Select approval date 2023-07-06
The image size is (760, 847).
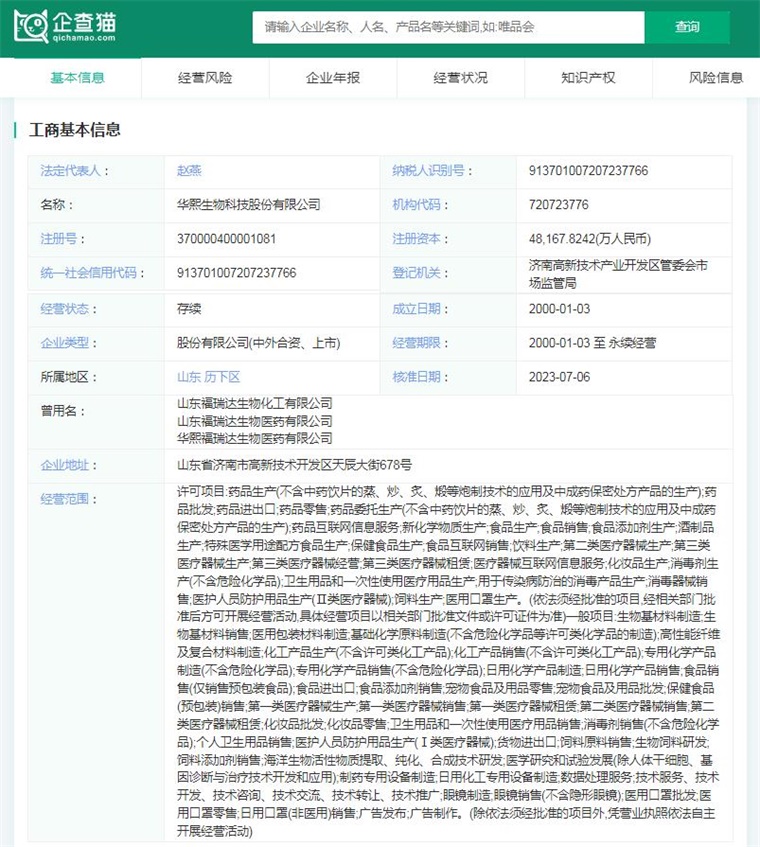(x=560, y=377)
